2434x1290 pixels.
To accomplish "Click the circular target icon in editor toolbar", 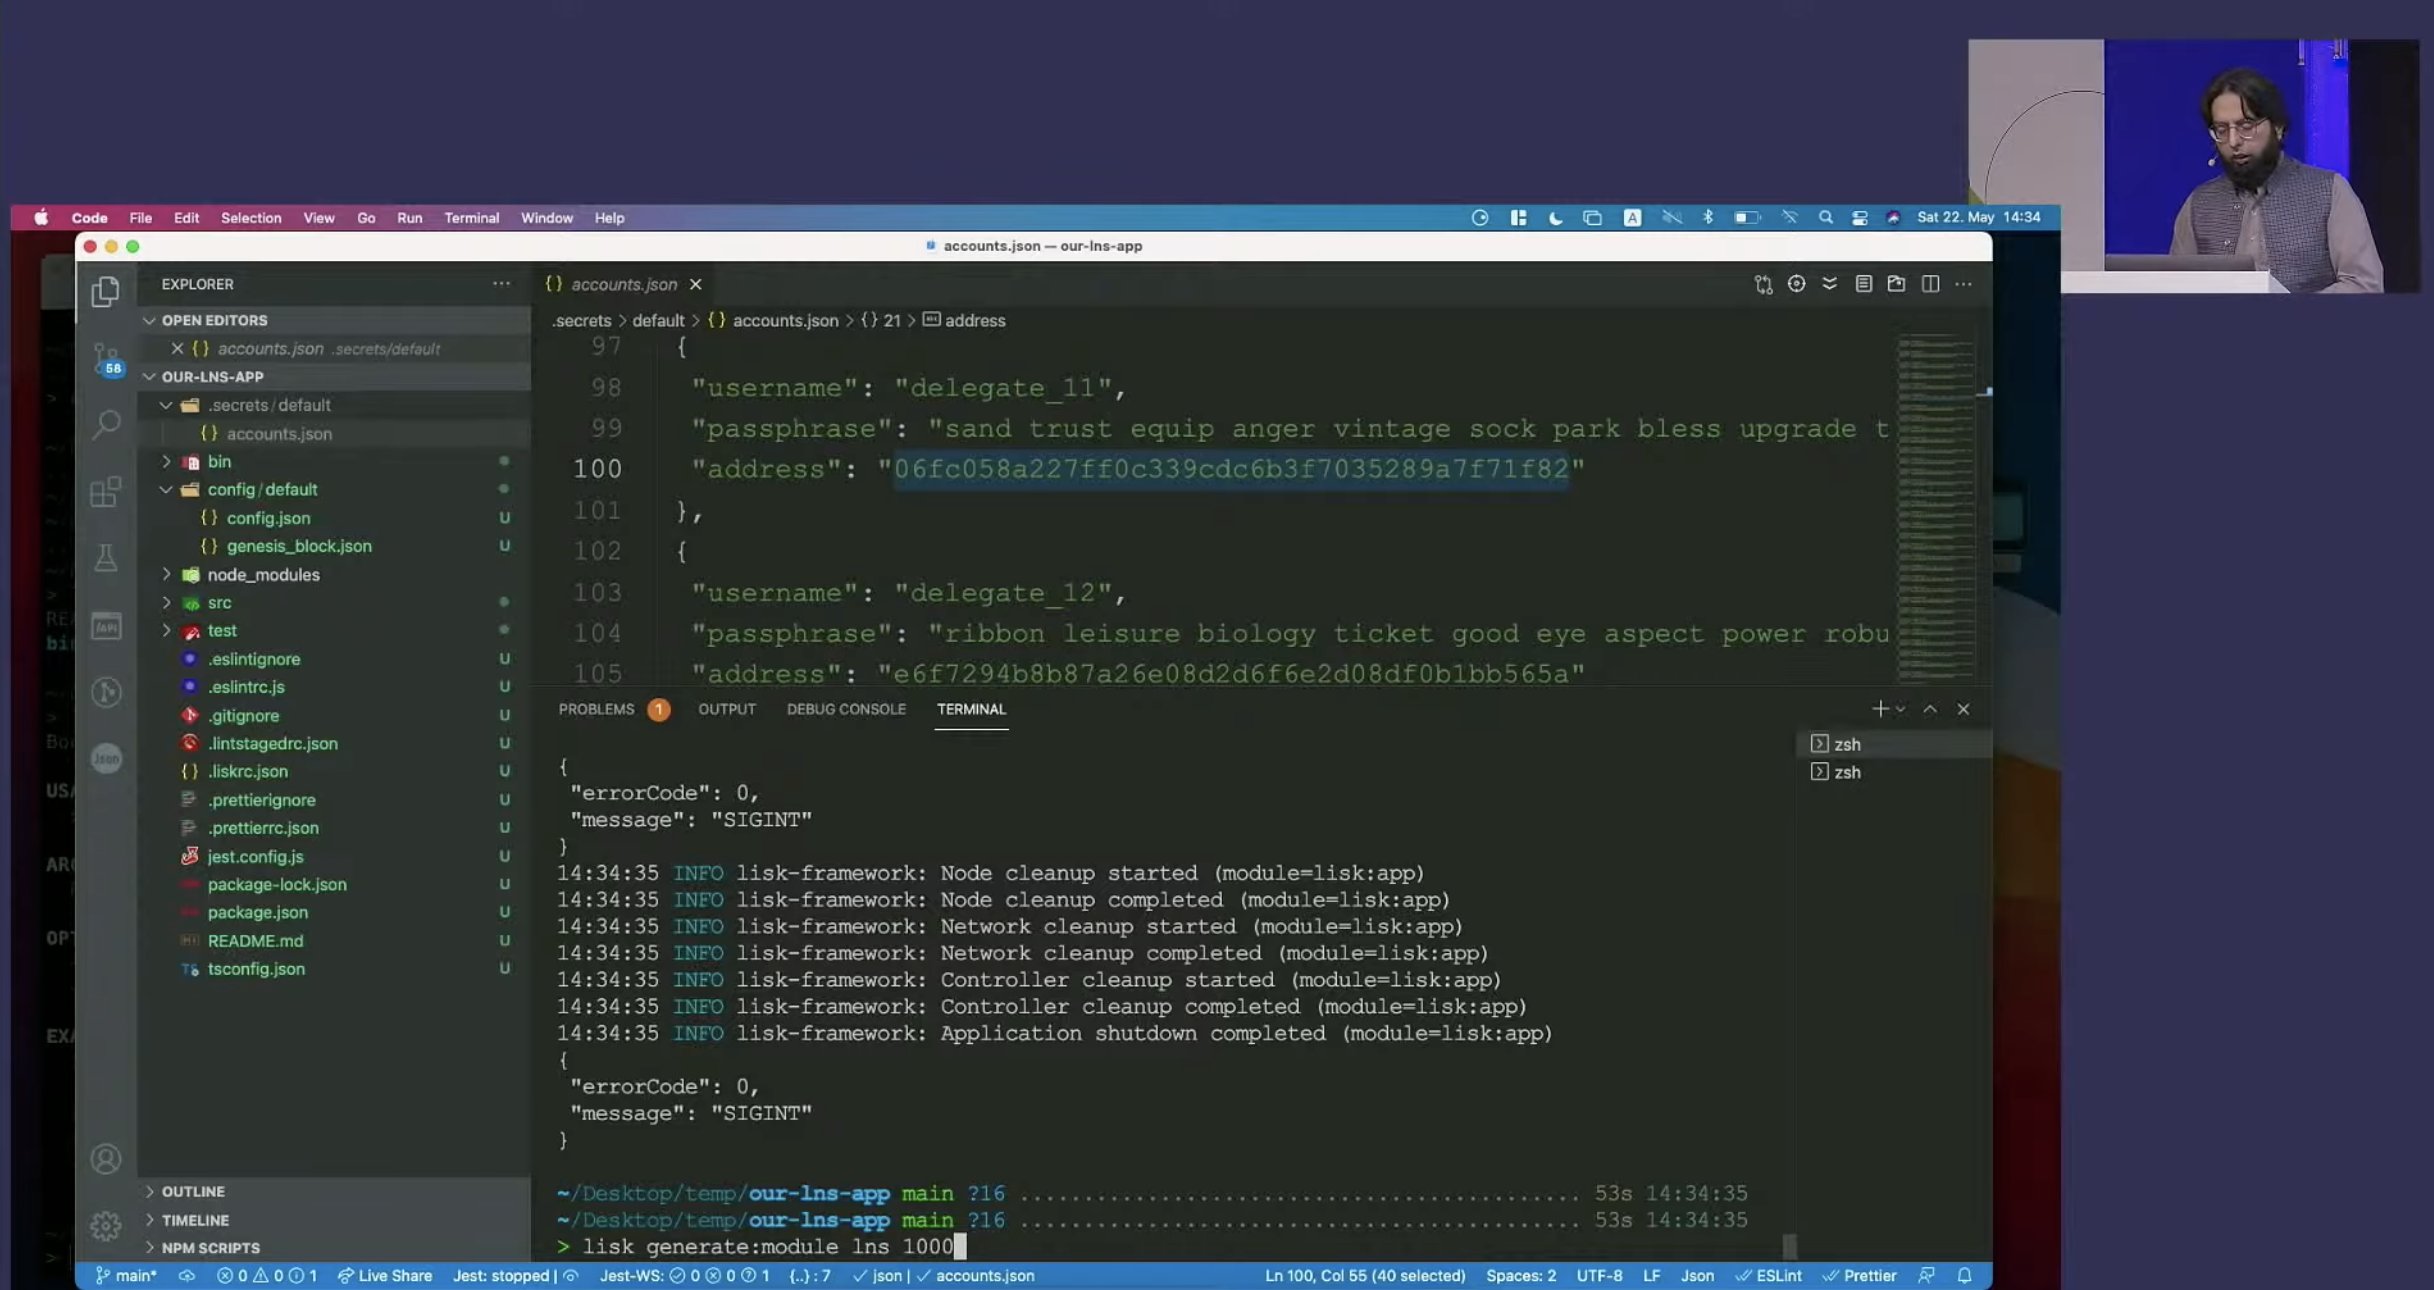I will (x=1796, y=284).
